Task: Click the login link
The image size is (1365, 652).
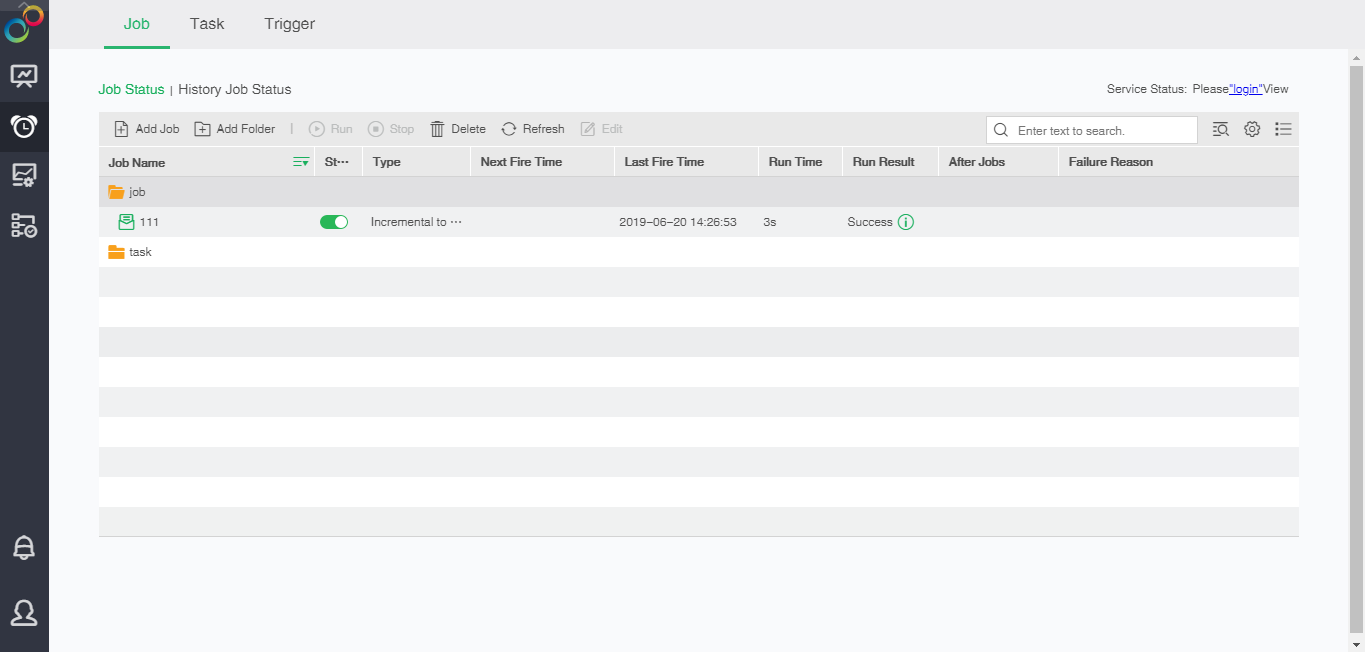Action: pyautogui.click(x=1246, y=89)
